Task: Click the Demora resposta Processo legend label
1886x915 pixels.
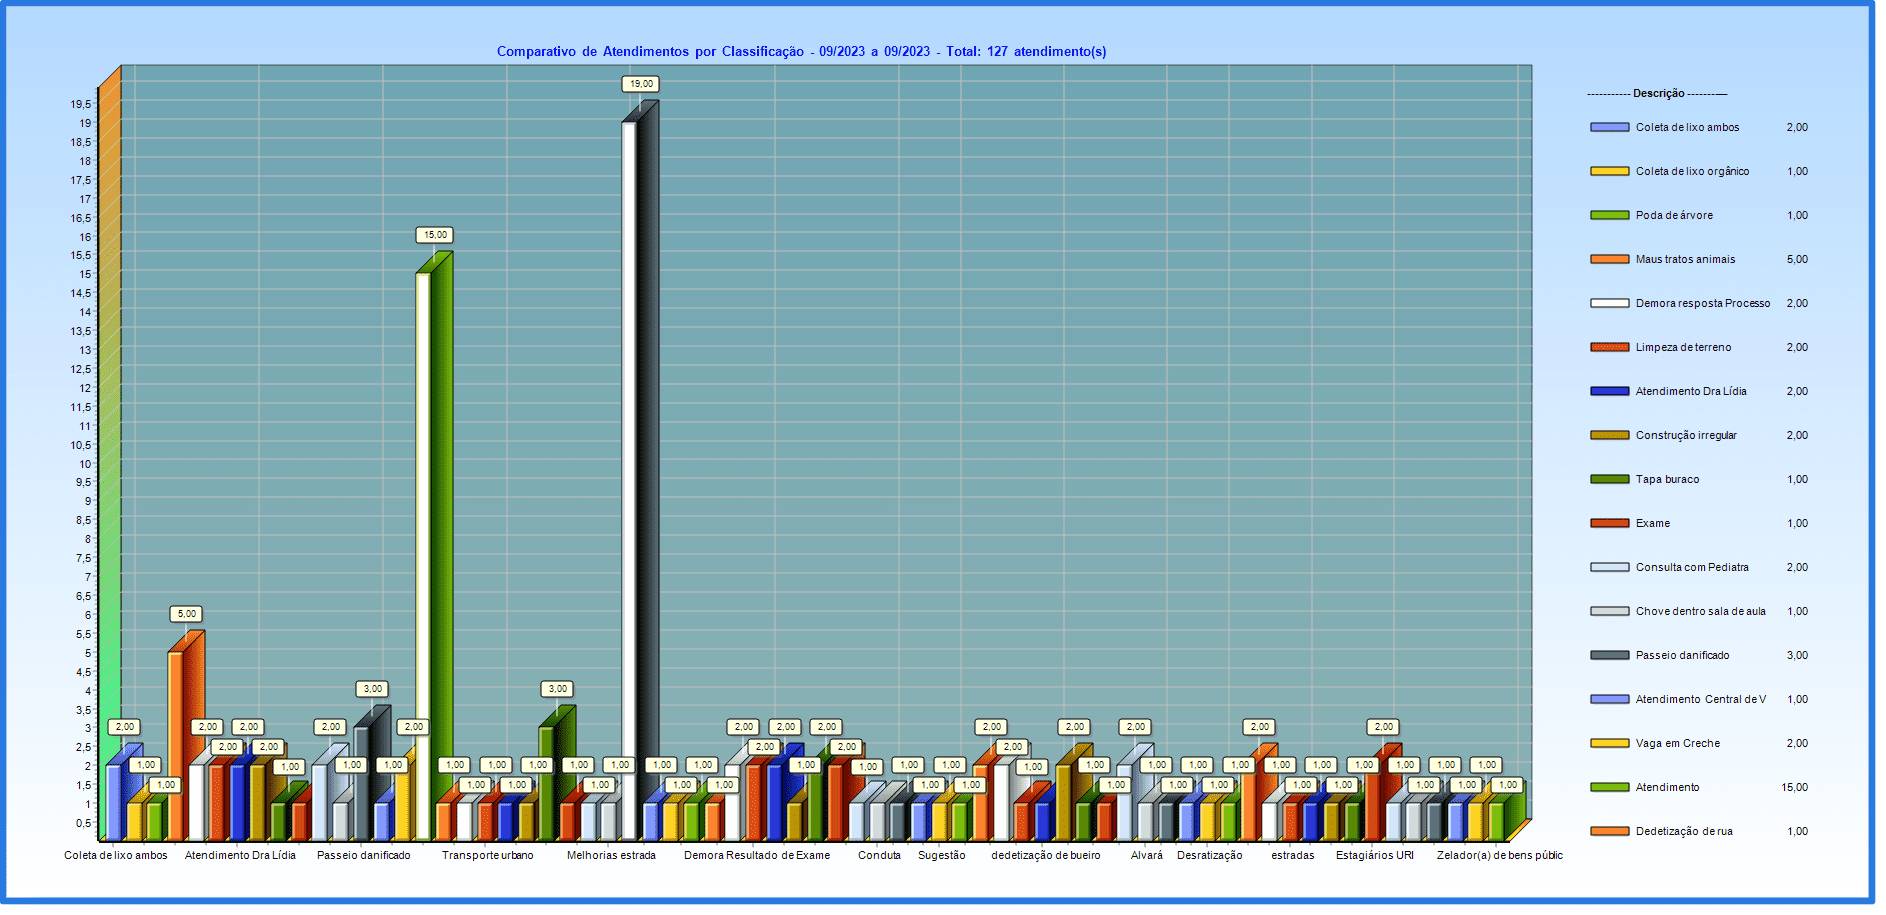Action: (1702, 303)
